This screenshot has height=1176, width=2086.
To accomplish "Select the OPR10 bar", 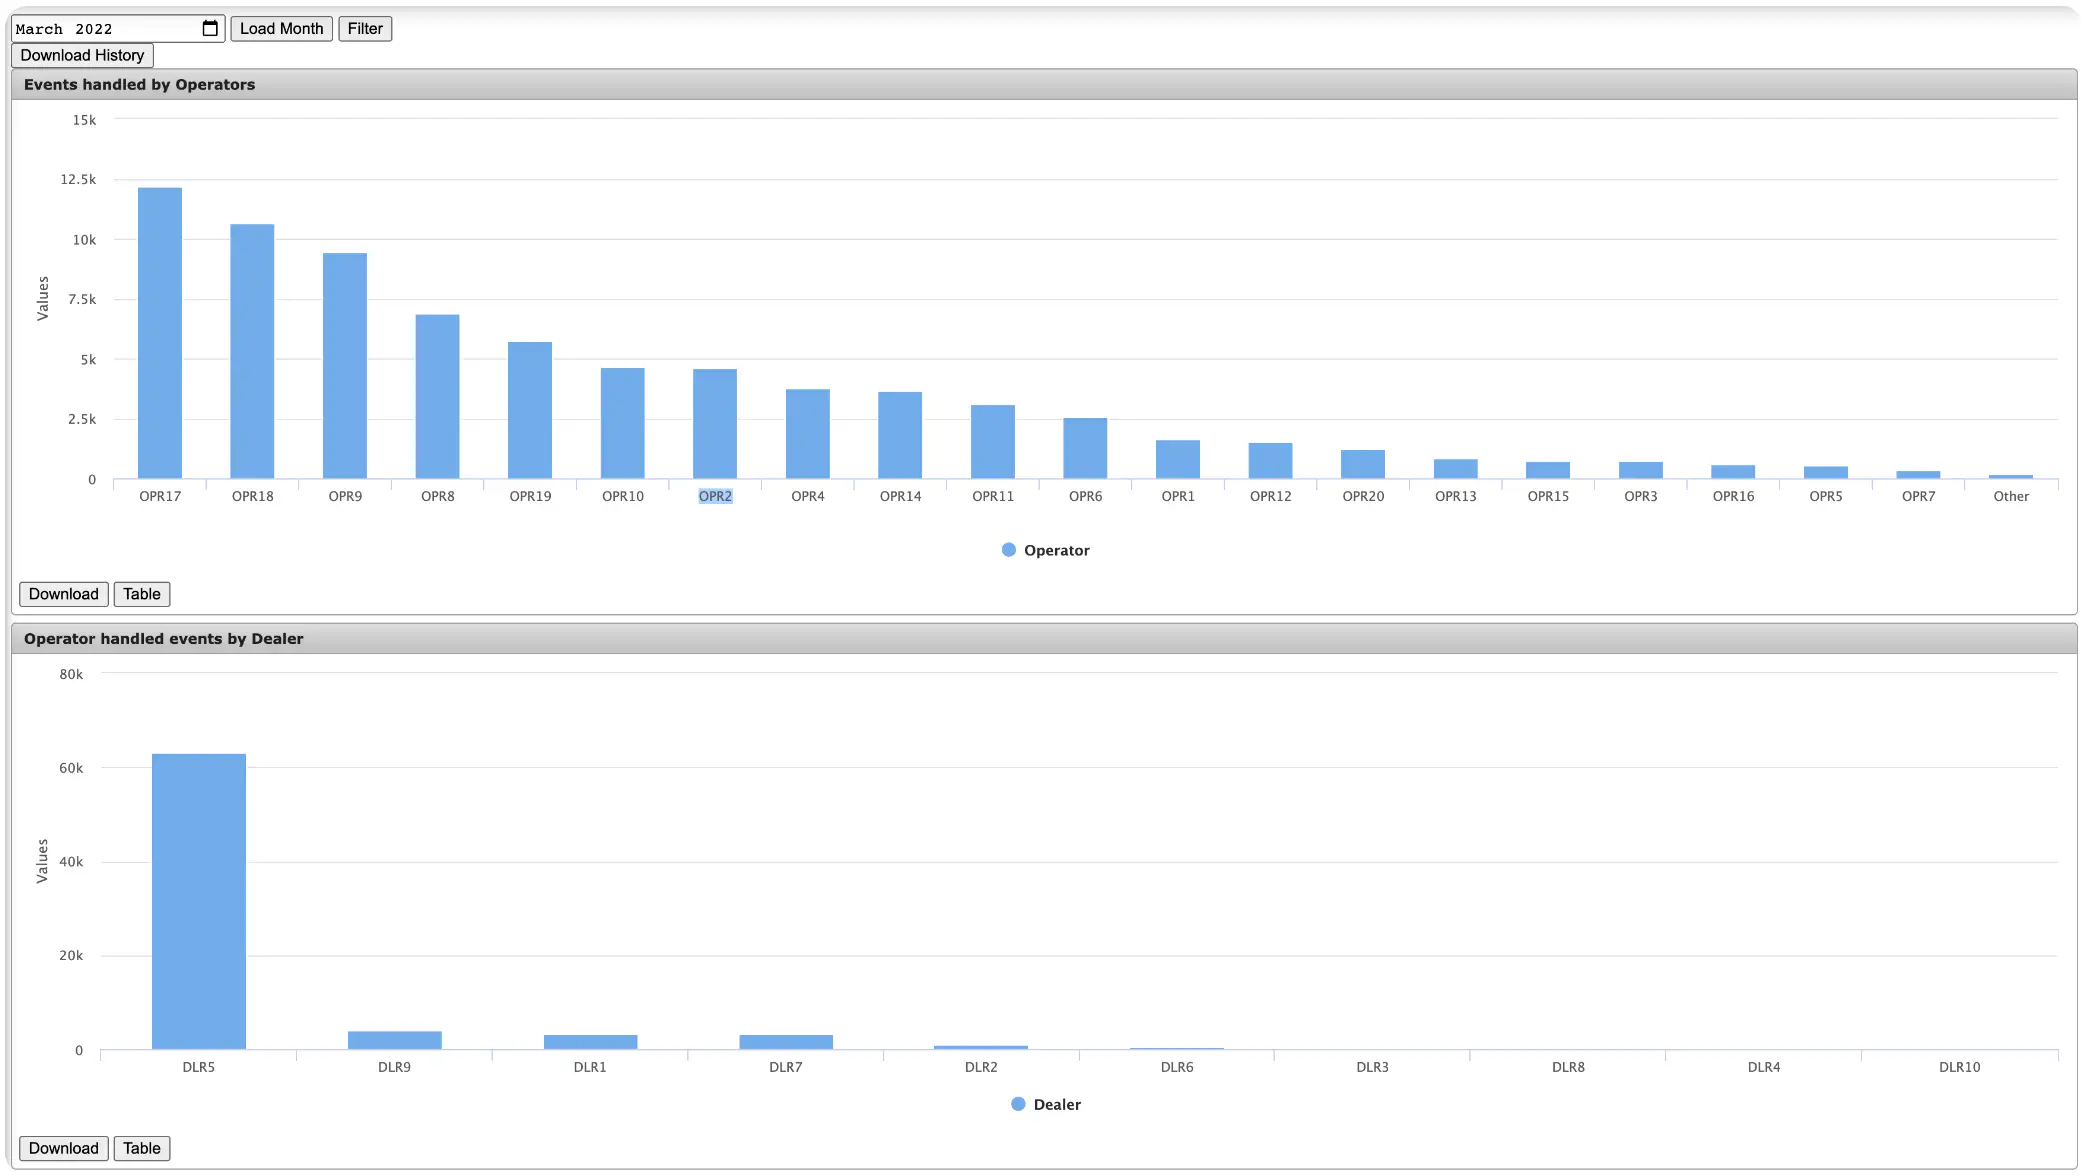I will pos(623,423).
